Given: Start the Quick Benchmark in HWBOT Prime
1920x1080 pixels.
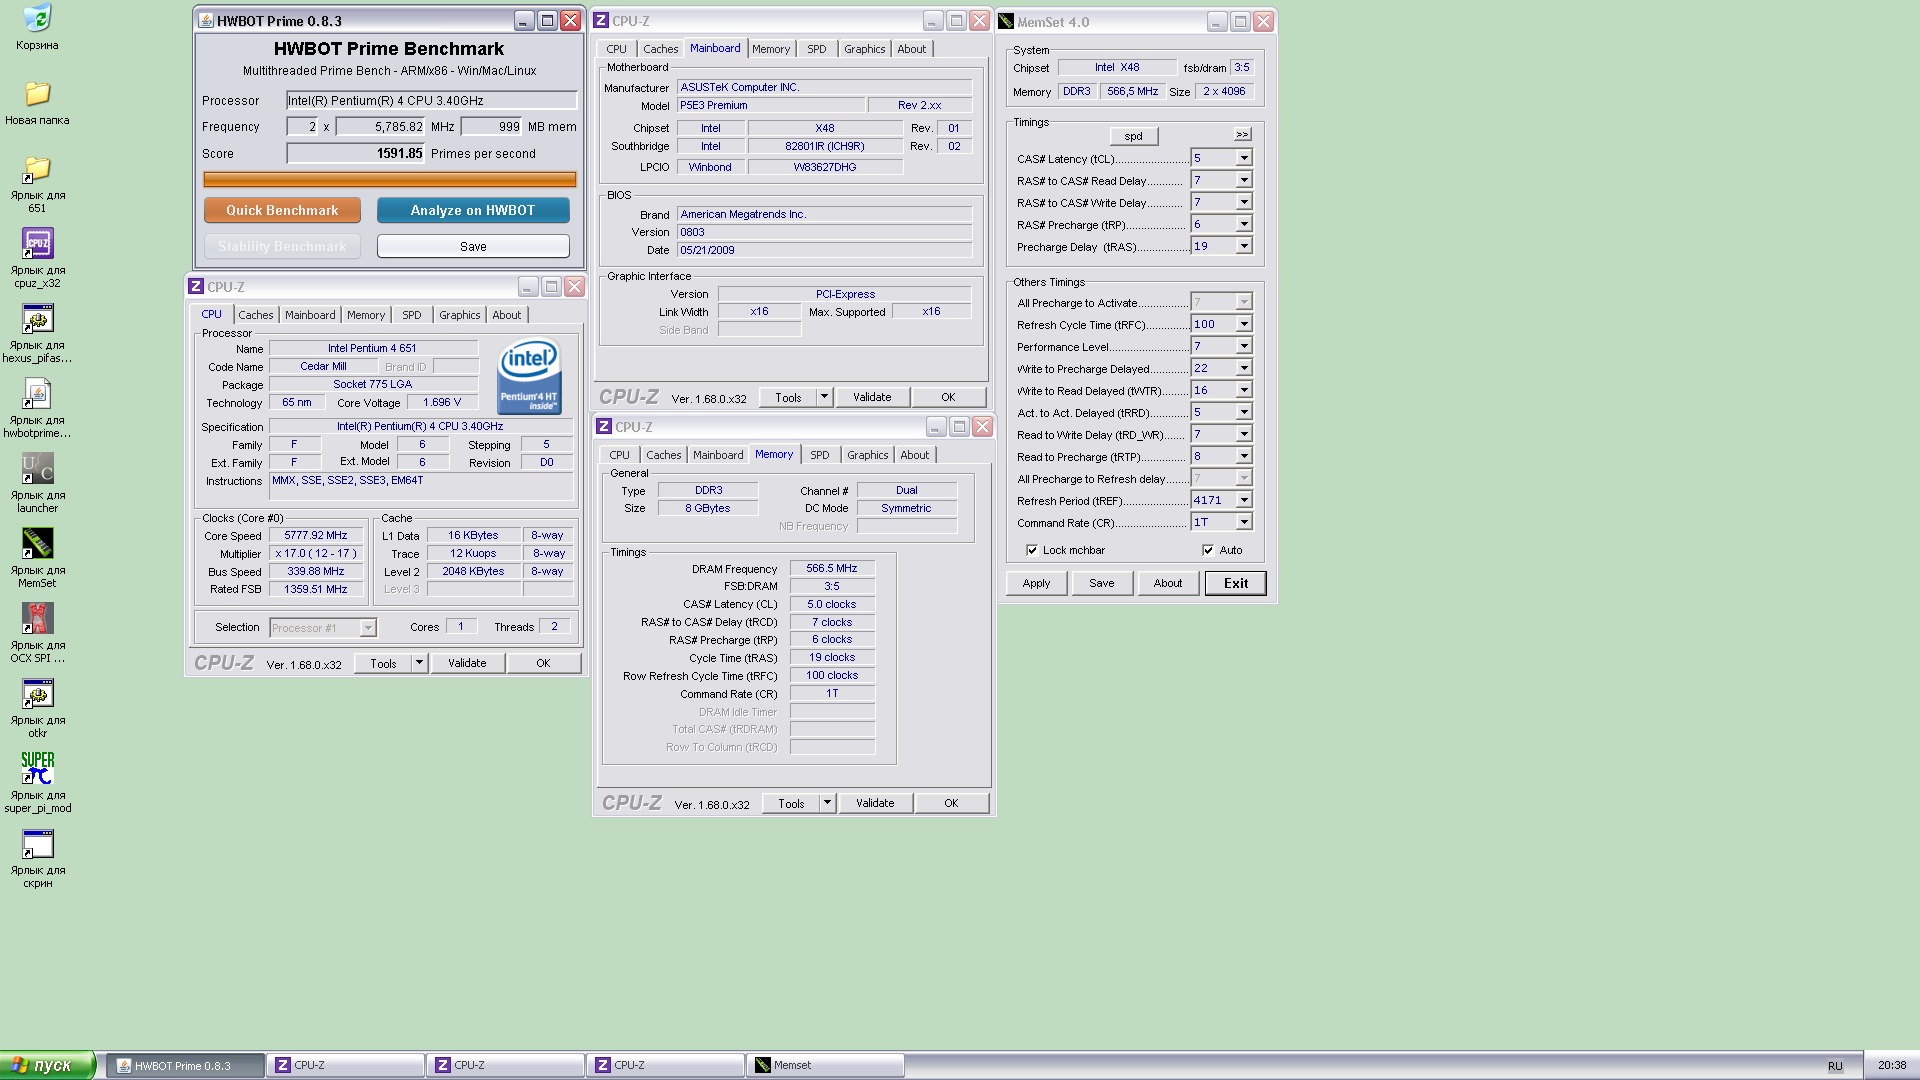Looking at the screenshot, I should point(282,210).
